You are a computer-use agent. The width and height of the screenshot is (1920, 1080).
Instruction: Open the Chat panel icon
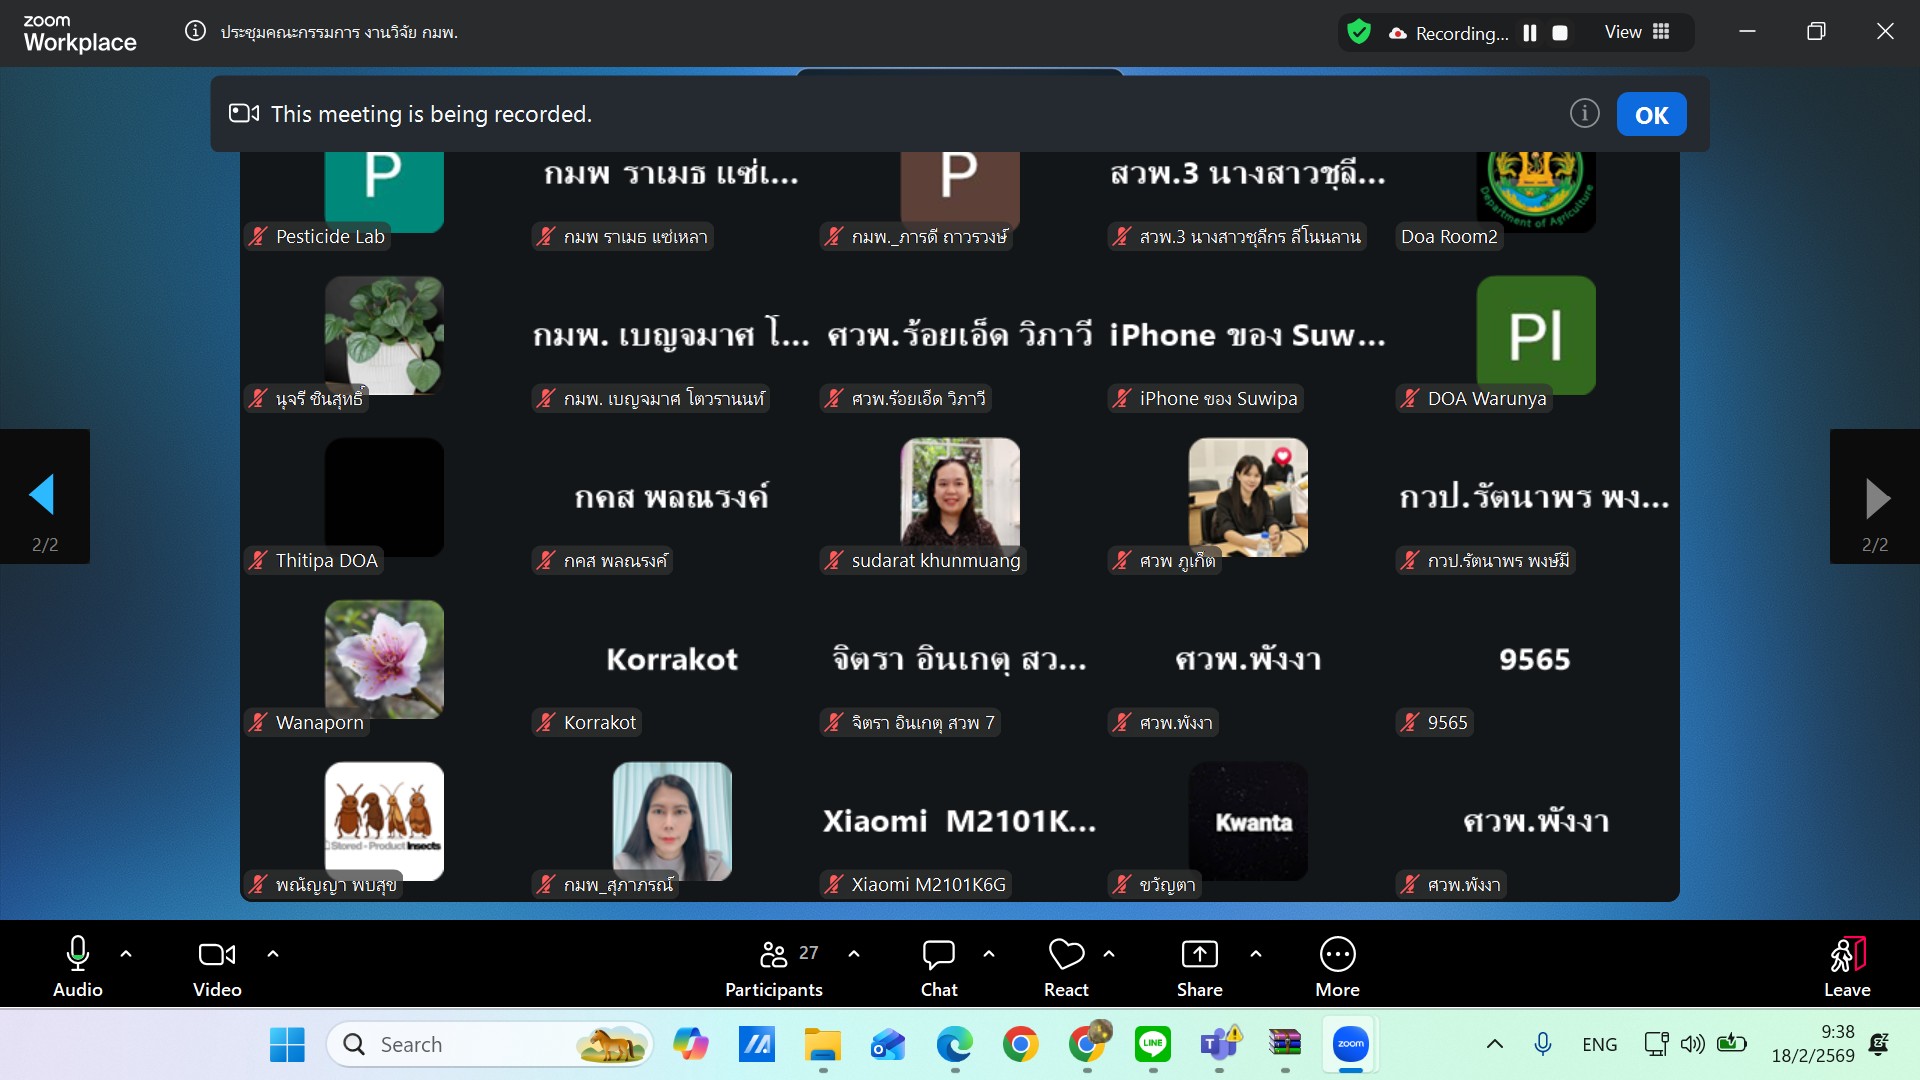click(x=938, y=955)
